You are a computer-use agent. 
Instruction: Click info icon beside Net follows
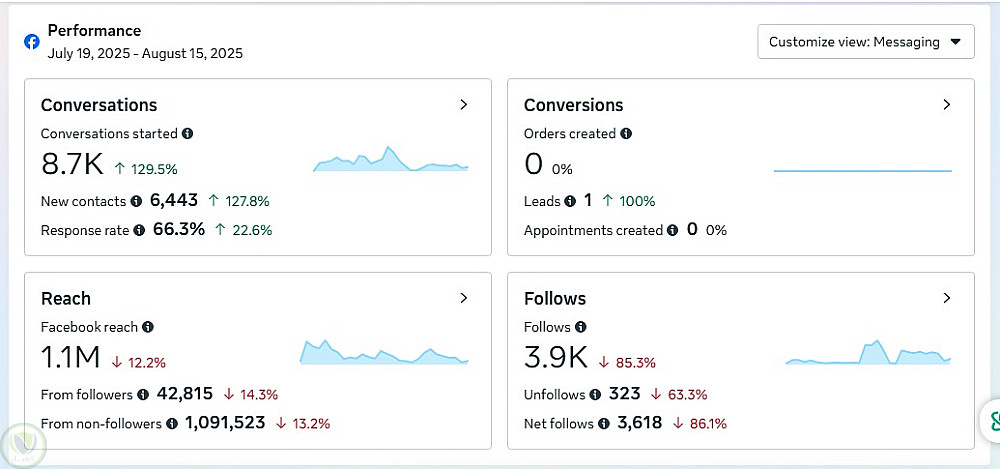pos(603,424)
